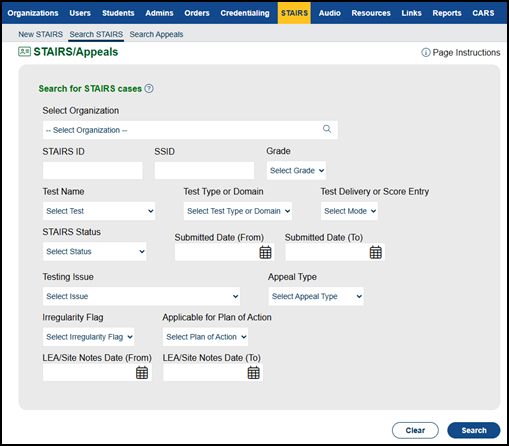
Task: Open the Select Status dropdown
Action: [95, 251]
